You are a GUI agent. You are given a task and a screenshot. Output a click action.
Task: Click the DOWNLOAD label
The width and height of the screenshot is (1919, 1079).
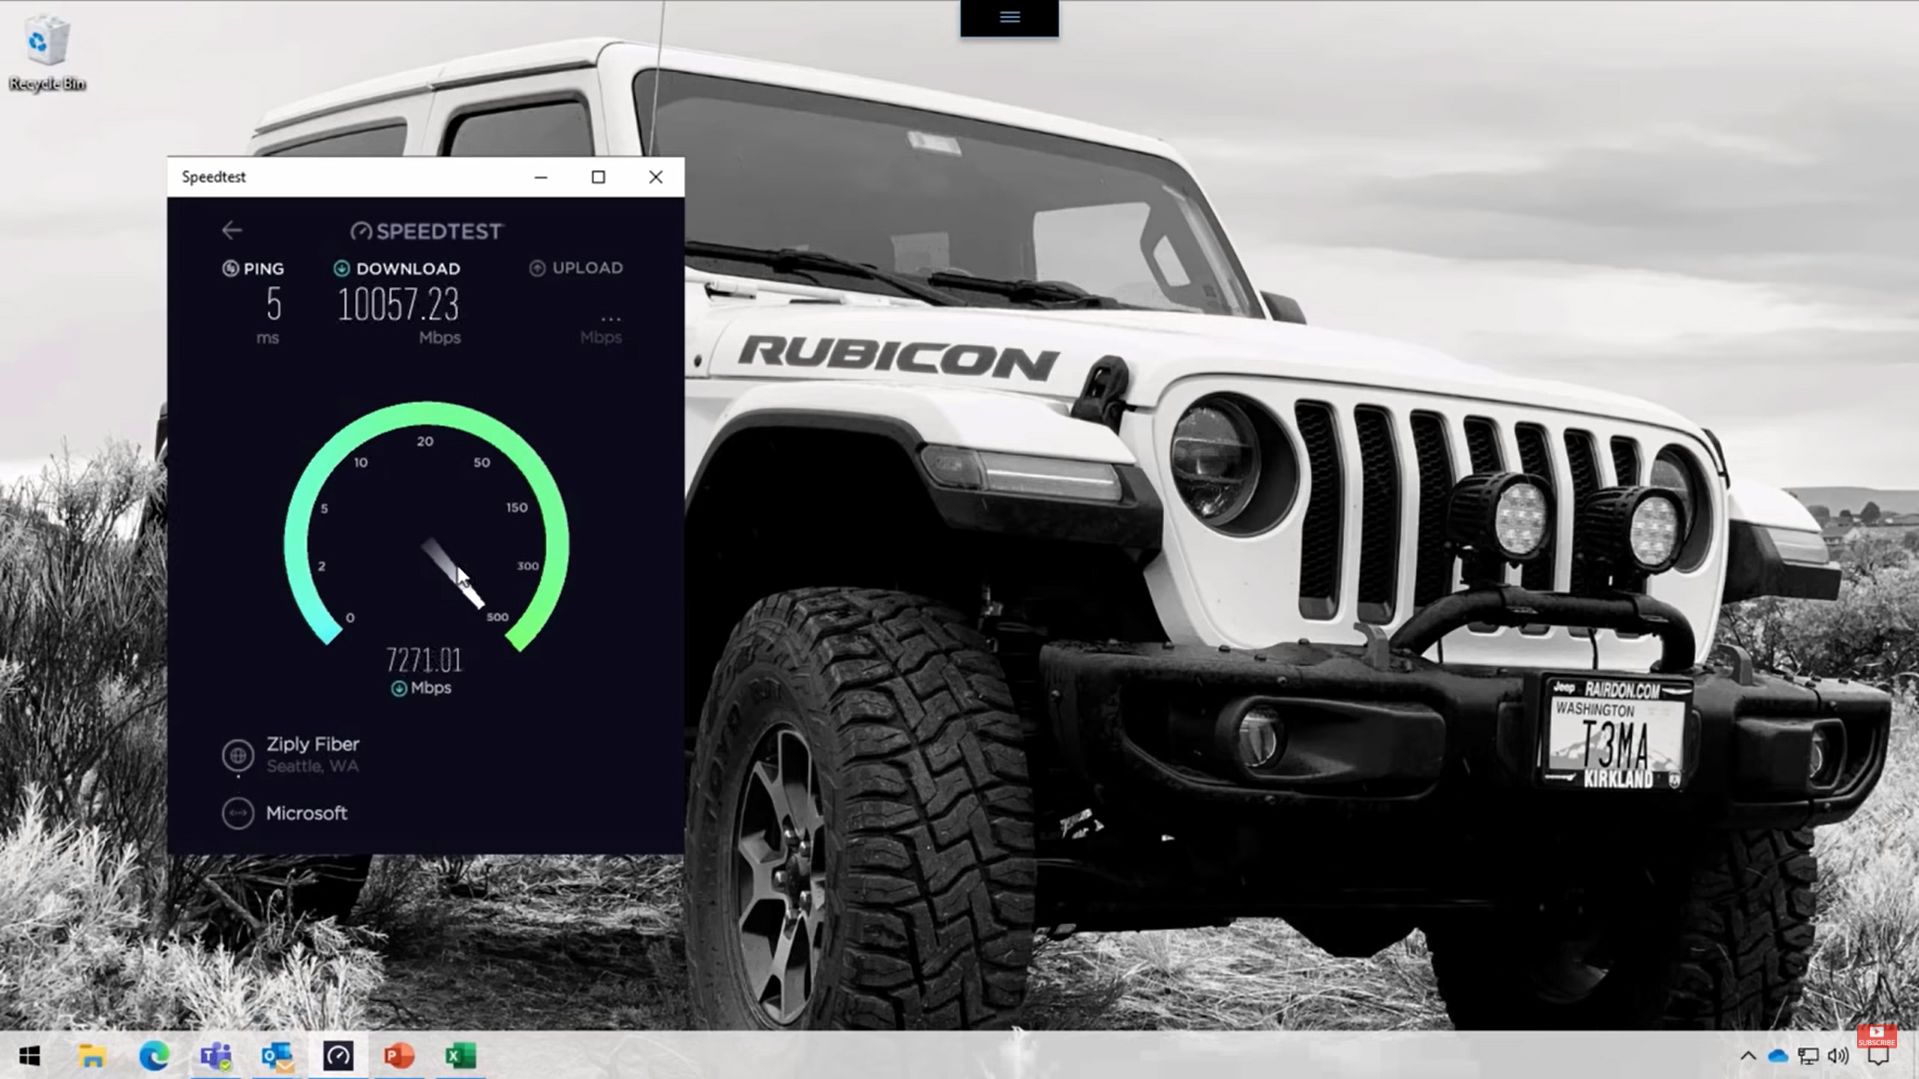click(x=408, y=269)
